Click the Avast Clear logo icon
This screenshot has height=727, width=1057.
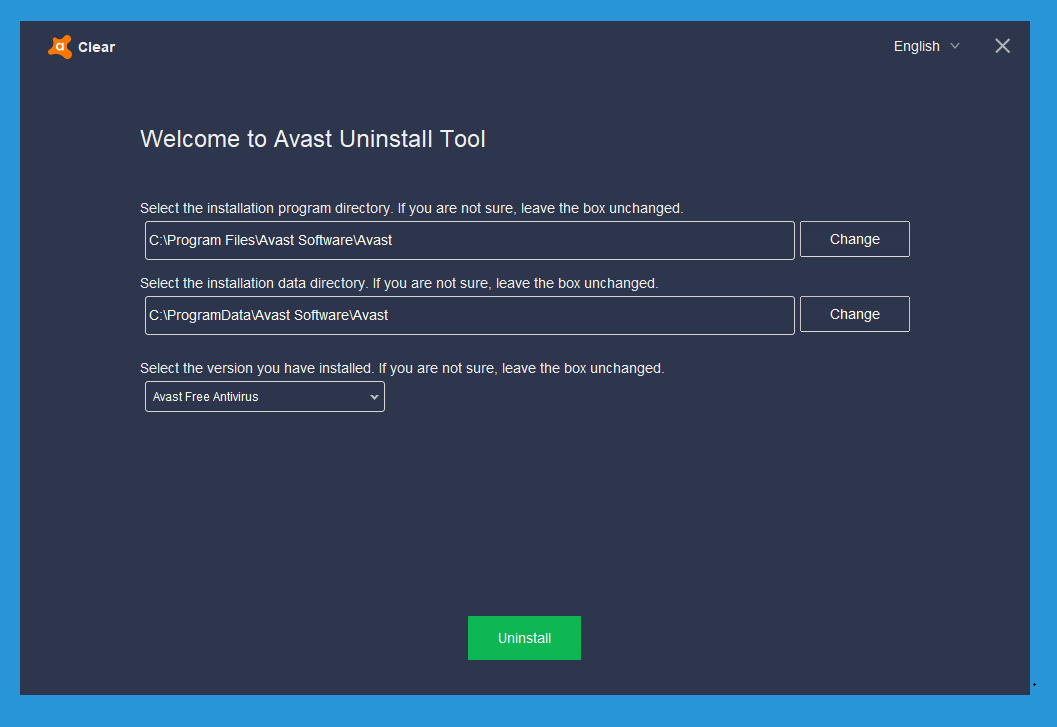click(x=60, y=47)
